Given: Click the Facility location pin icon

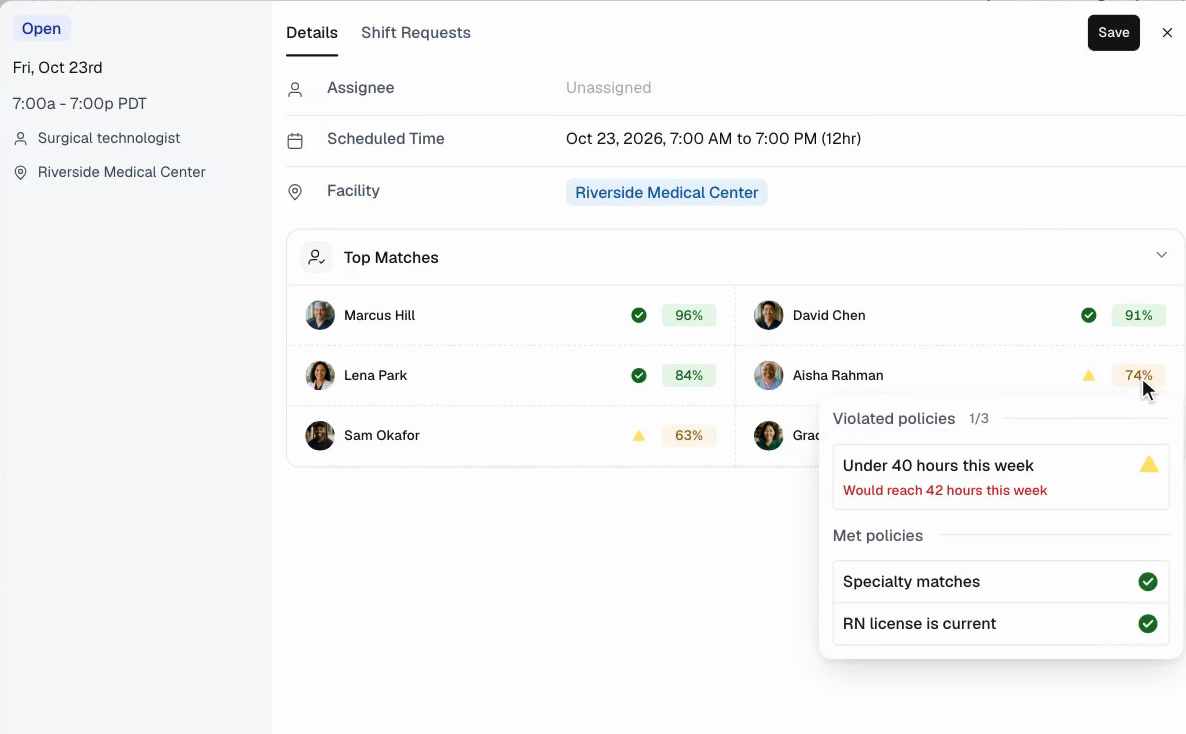Looking at the screenshot, I should pyautogui.click(x=295, y=192).
